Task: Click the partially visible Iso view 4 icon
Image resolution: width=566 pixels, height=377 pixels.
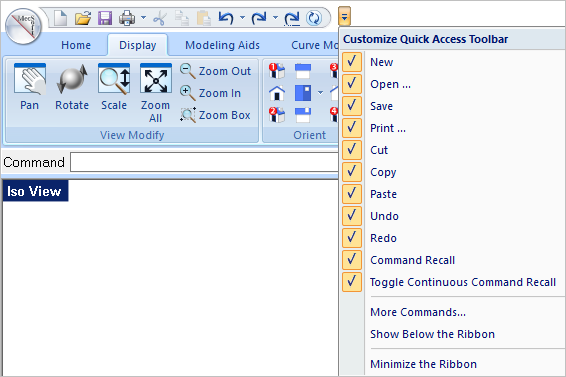Action: 334,115
